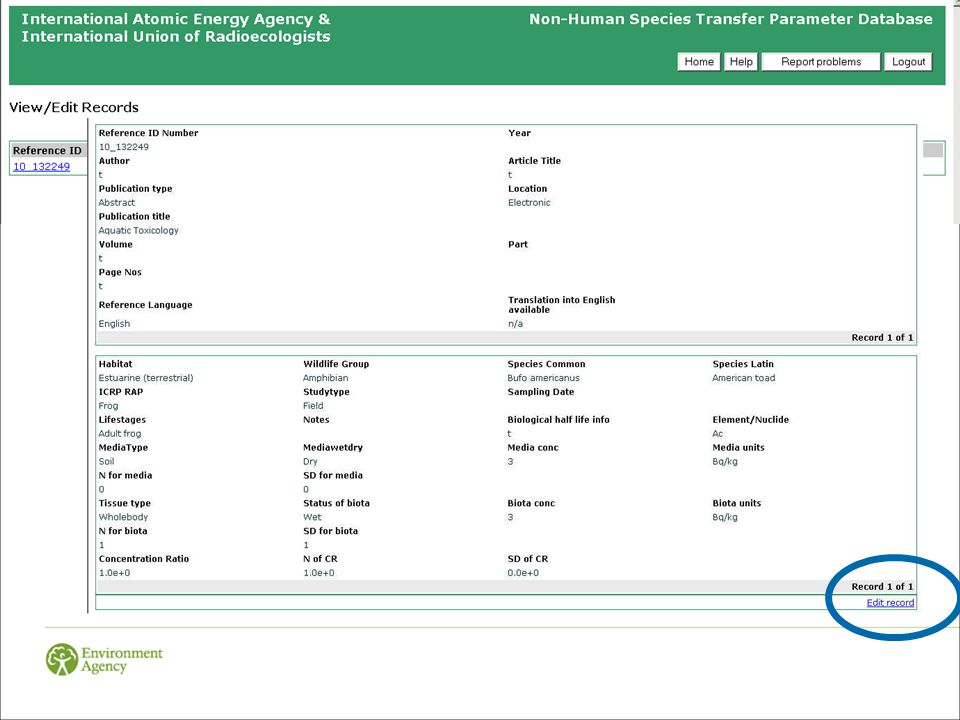The width and height of the screenshot is (960, 720).
Task: Click the Edit record link
Action: pos(890,603)
